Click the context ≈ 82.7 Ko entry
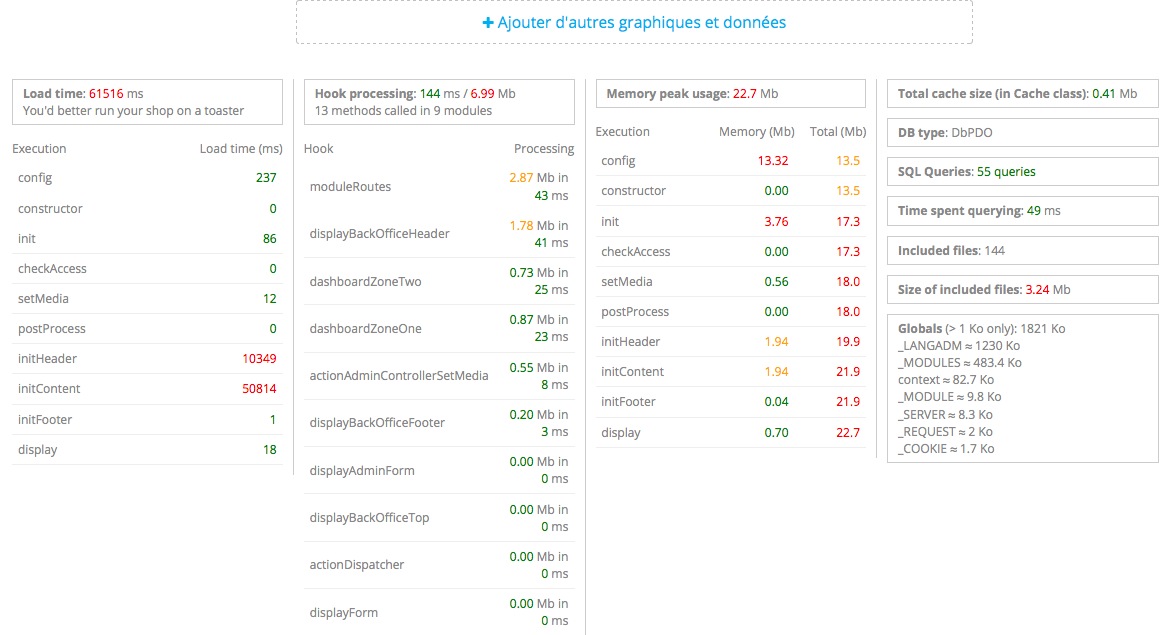Screen dimensions: 1166x635 tap(945, 380)
